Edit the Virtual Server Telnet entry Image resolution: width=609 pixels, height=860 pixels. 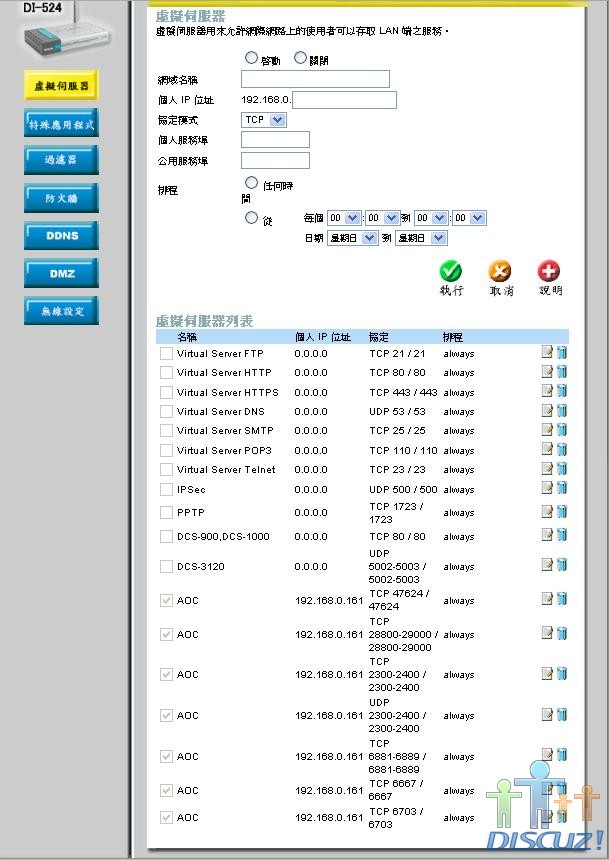coord(547,468)
